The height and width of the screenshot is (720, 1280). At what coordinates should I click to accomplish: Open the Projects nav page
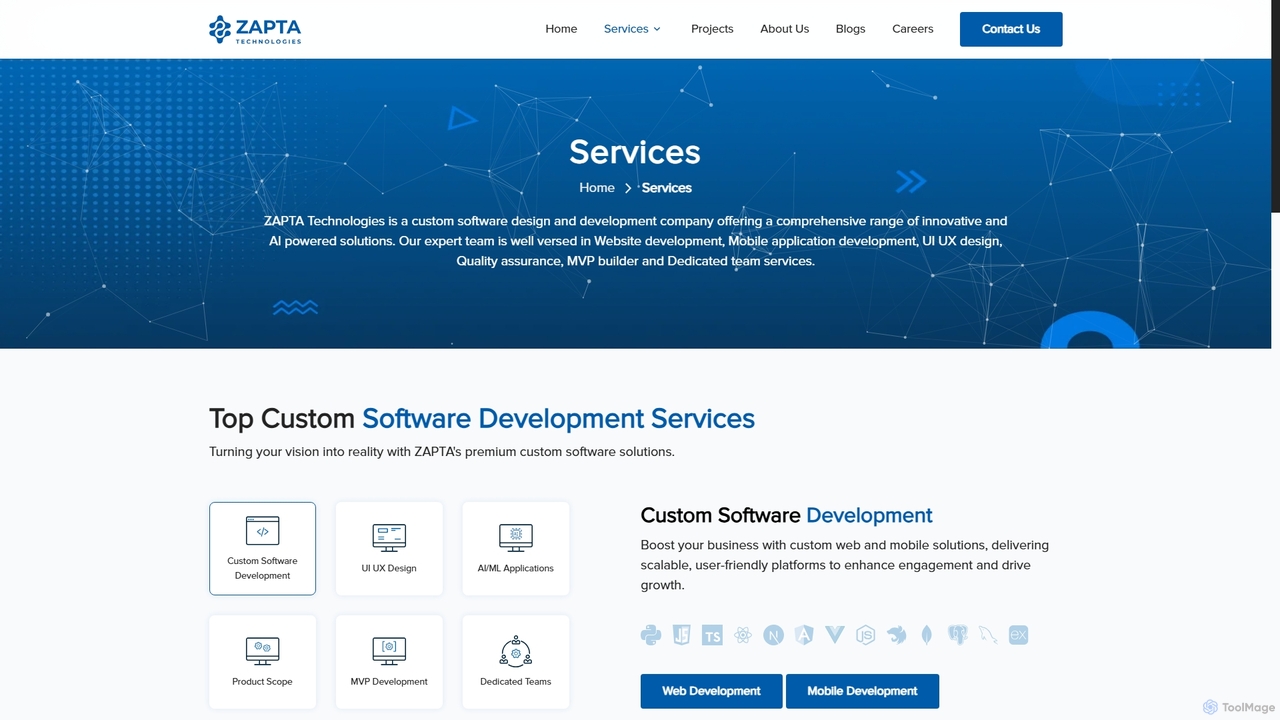pyautogui.click(x=712, y=29)
